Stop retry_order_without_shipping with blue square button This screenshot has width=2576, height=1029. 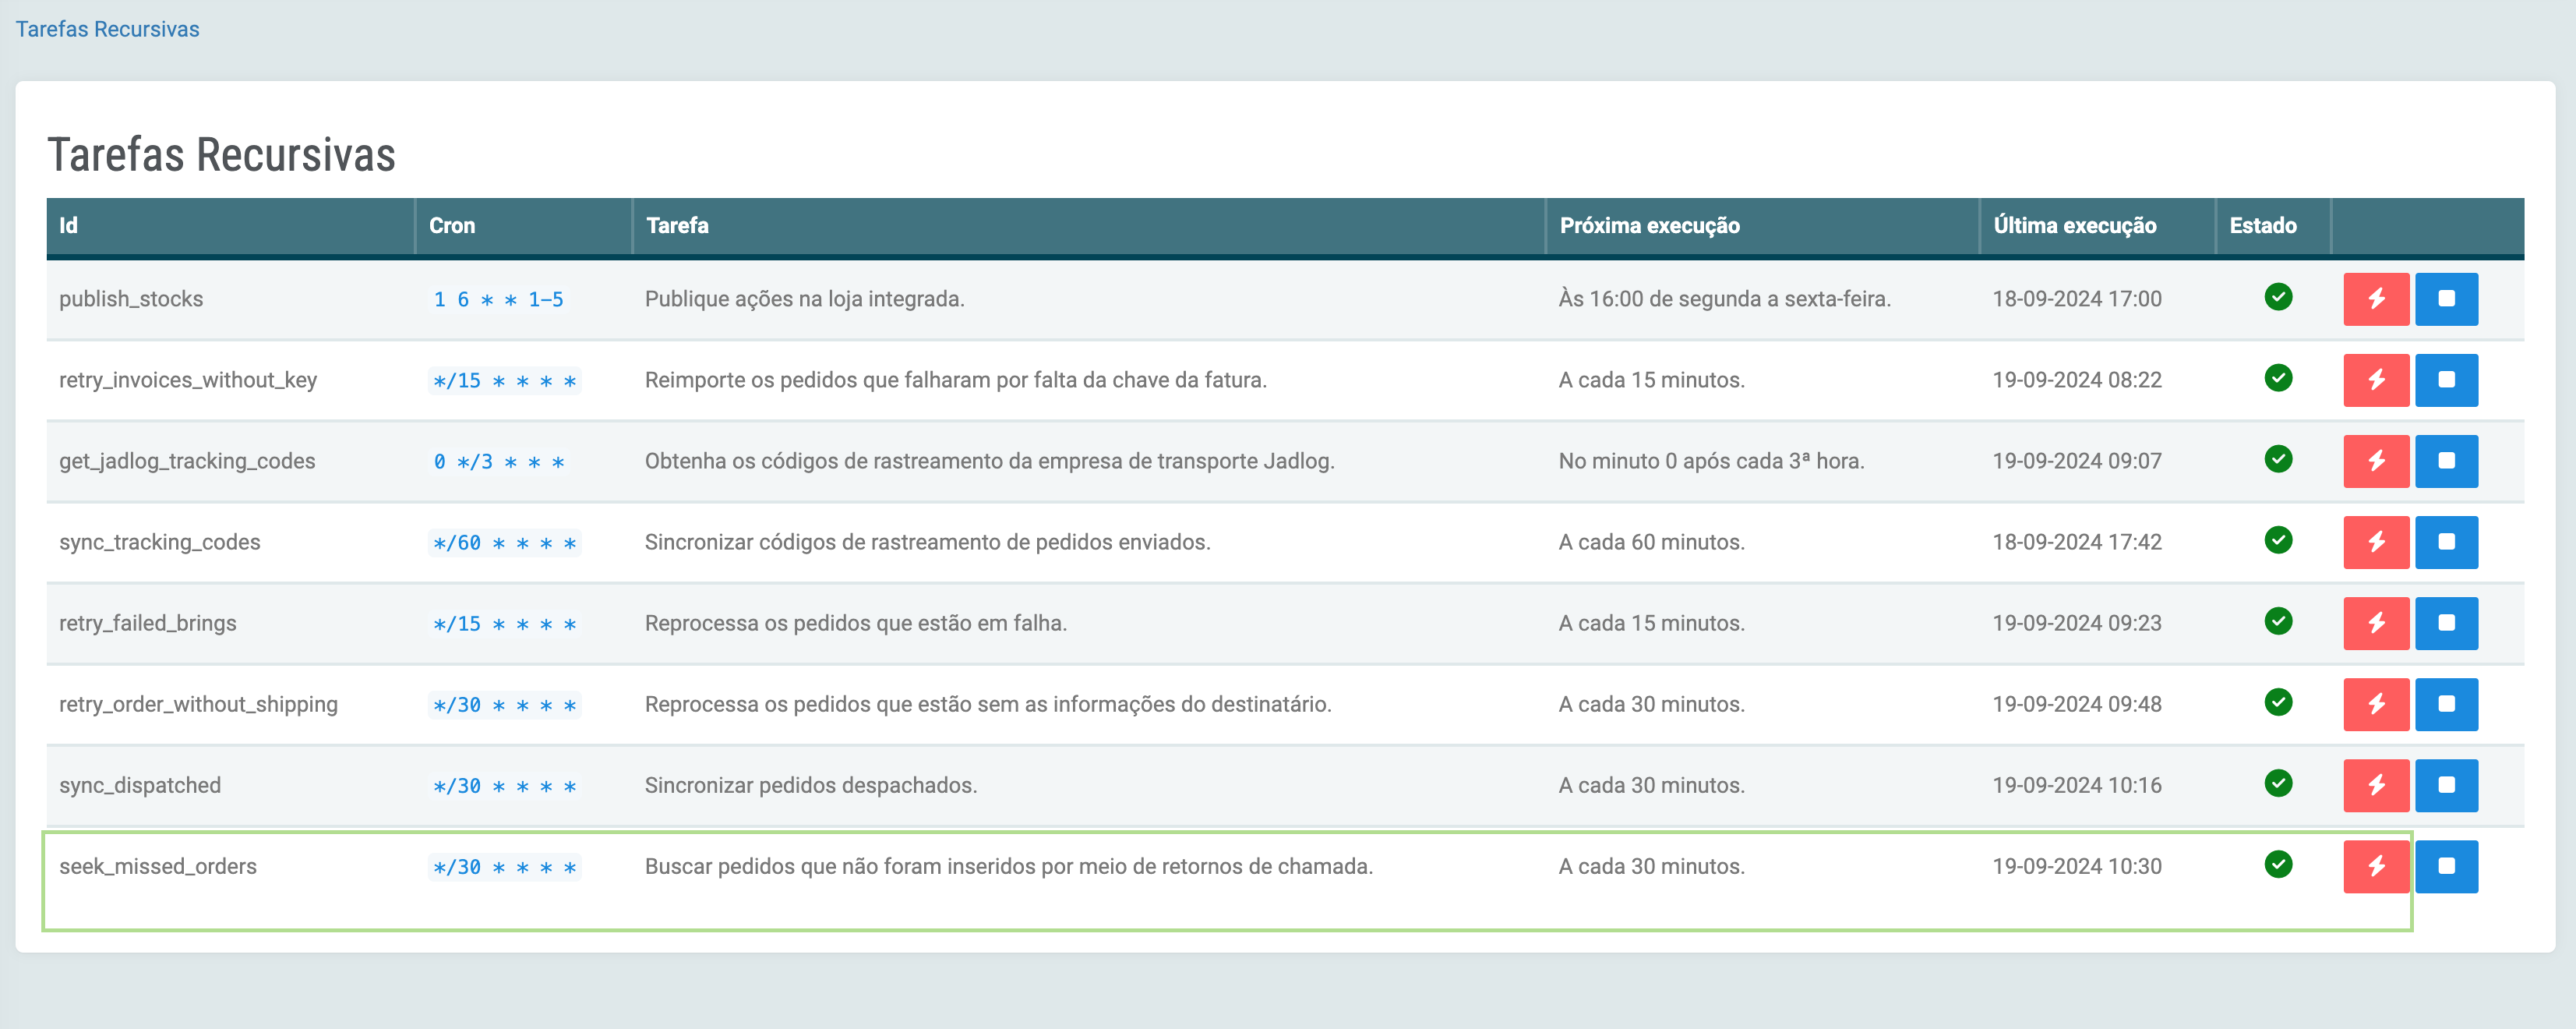point(2446,704)
